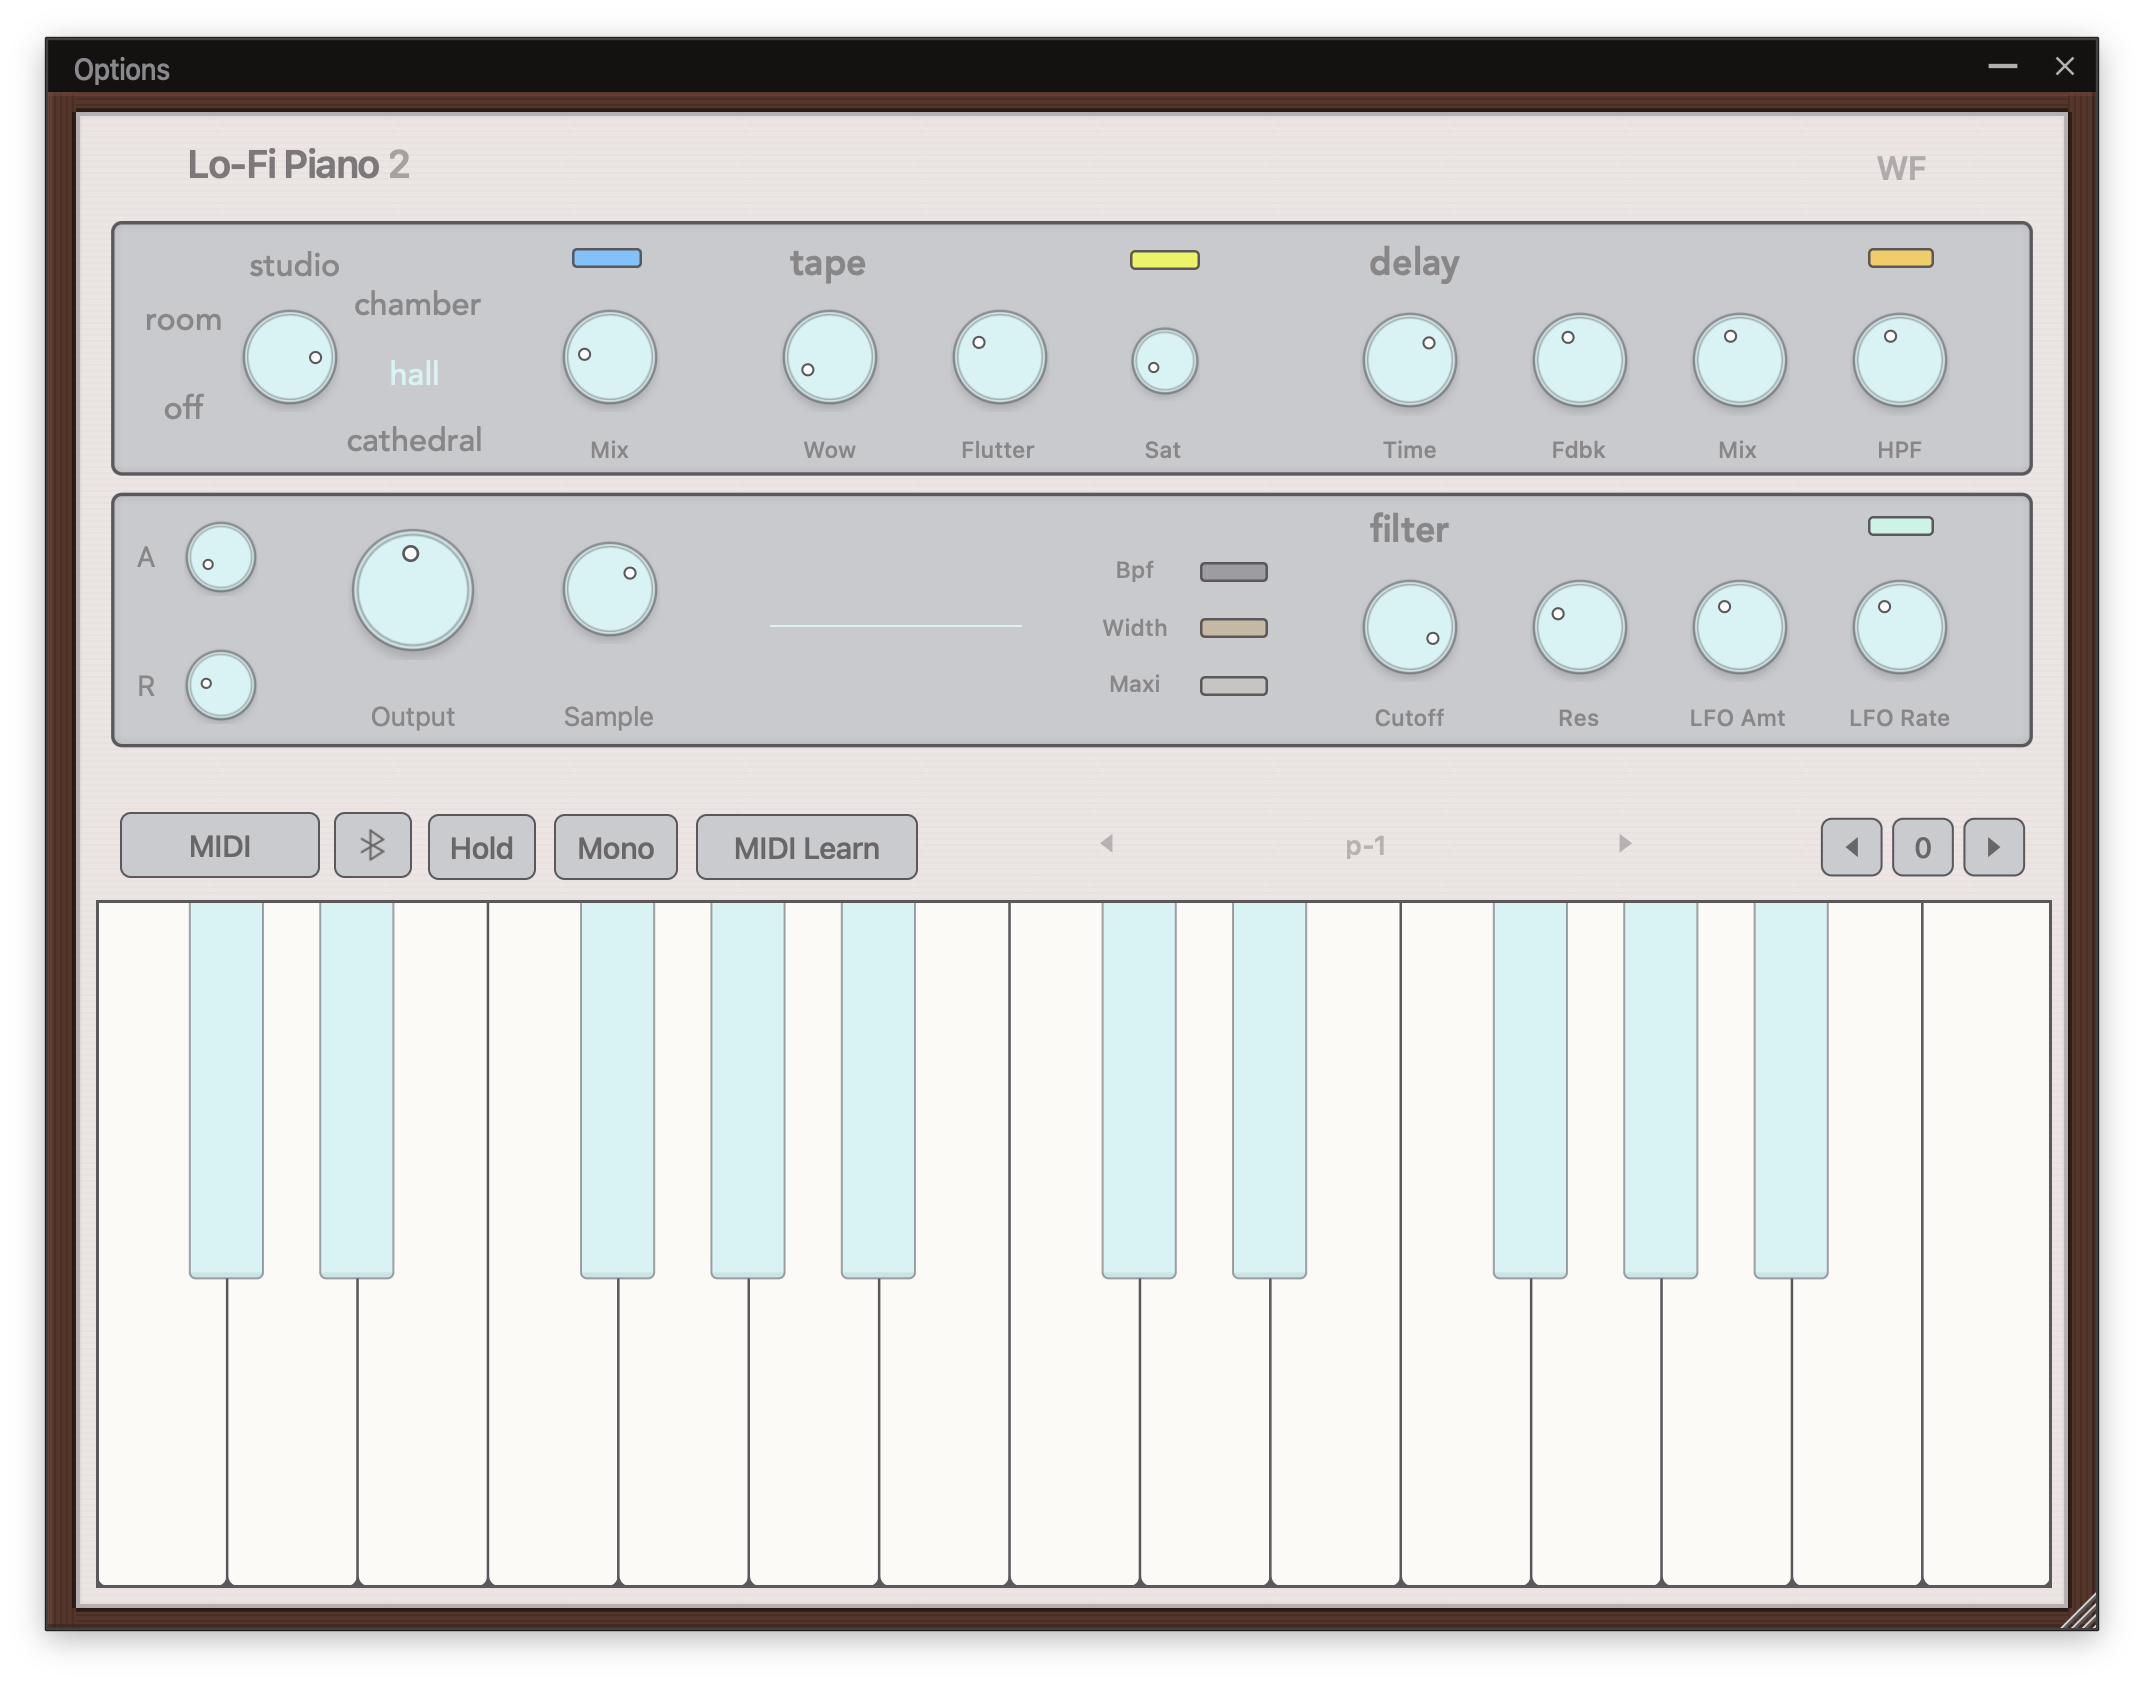Click the delay HPF knob

click(x=1899, y=360)
